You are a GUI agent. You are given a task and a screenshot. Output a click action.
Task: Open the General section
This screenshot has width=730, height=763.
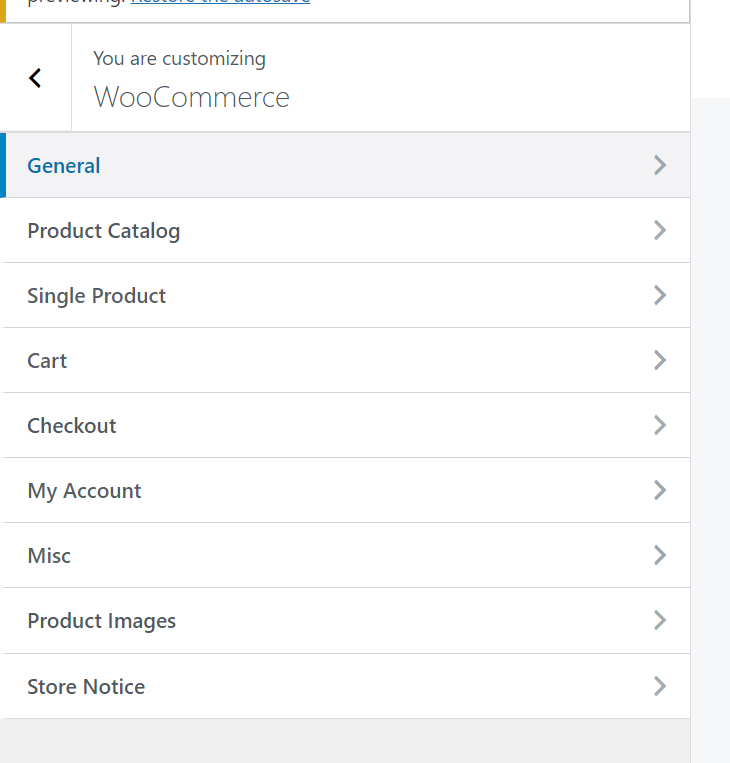click(64, 166)
